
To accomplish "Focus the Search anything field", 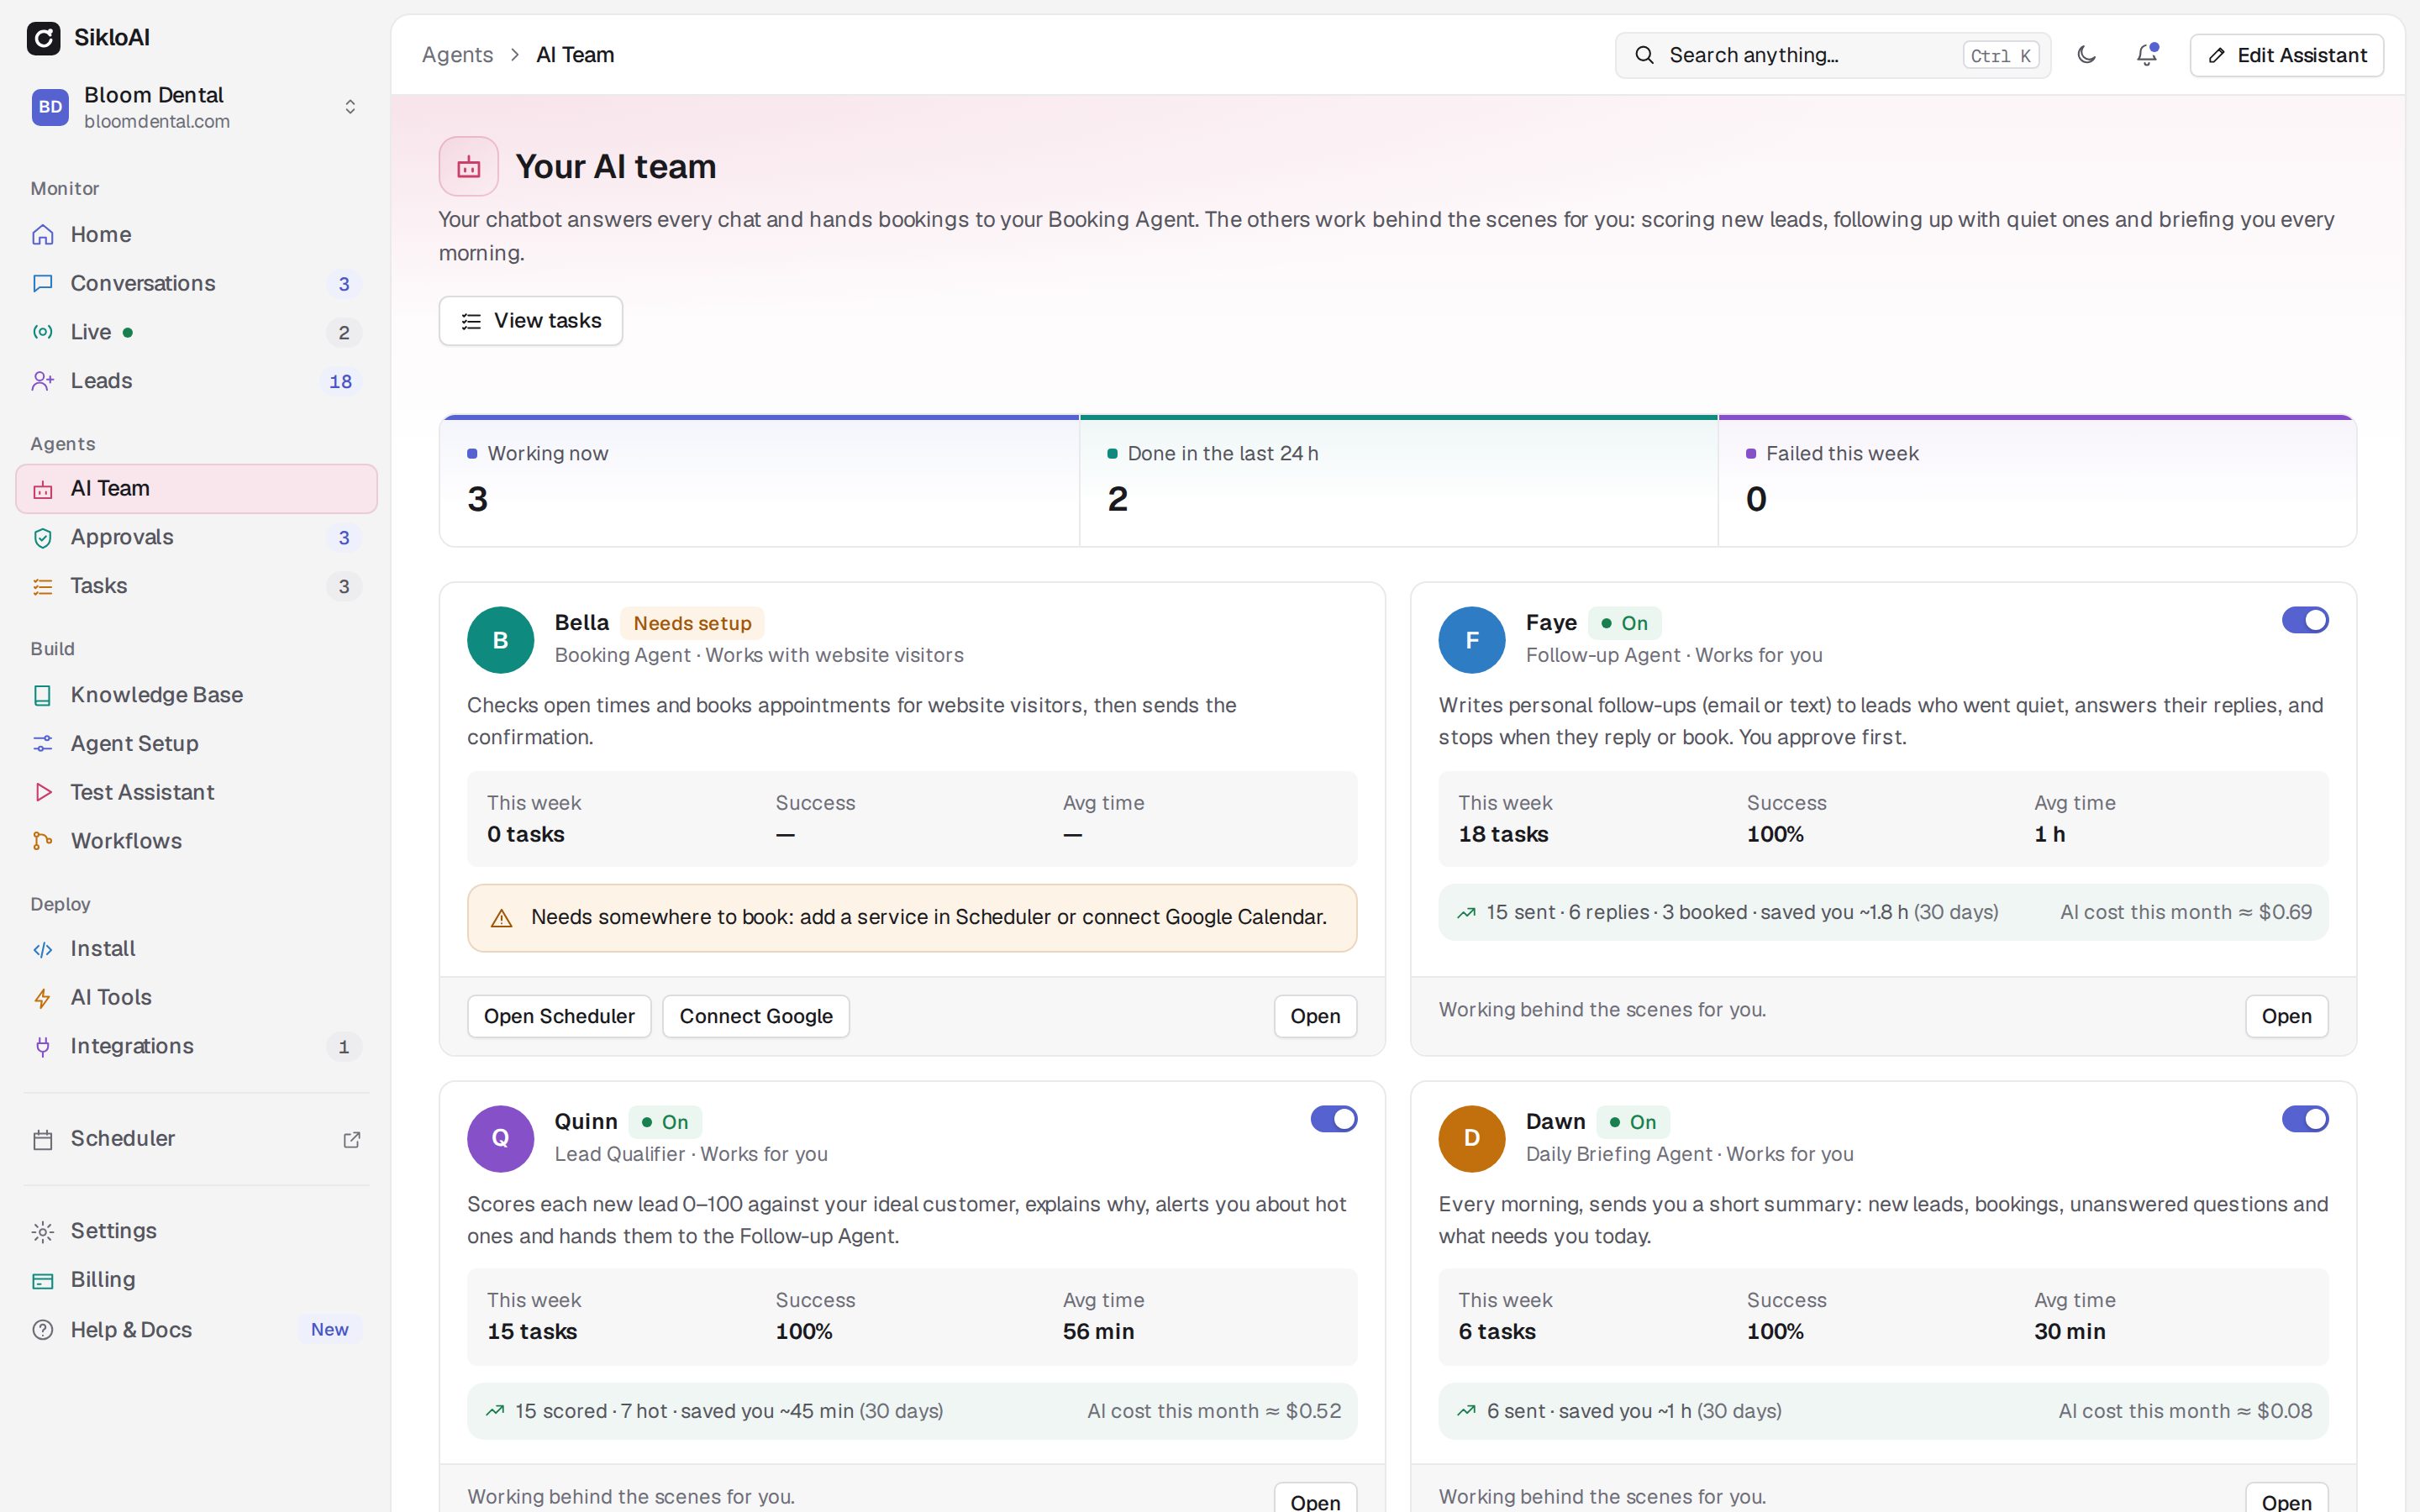I will (x=1832, y=55).
